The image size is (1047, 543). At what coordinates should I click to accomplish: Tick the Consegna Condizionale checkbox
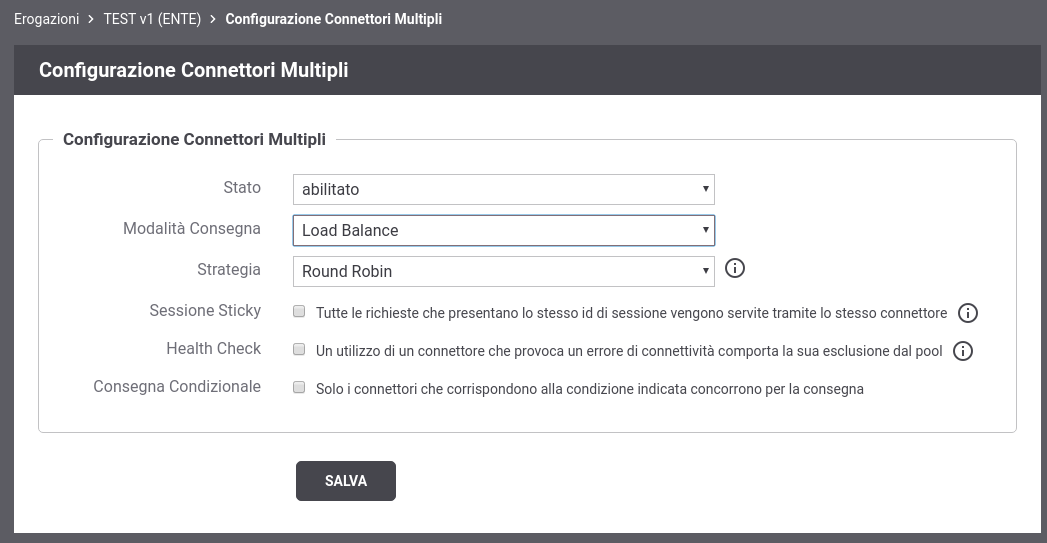pos(299,387)
